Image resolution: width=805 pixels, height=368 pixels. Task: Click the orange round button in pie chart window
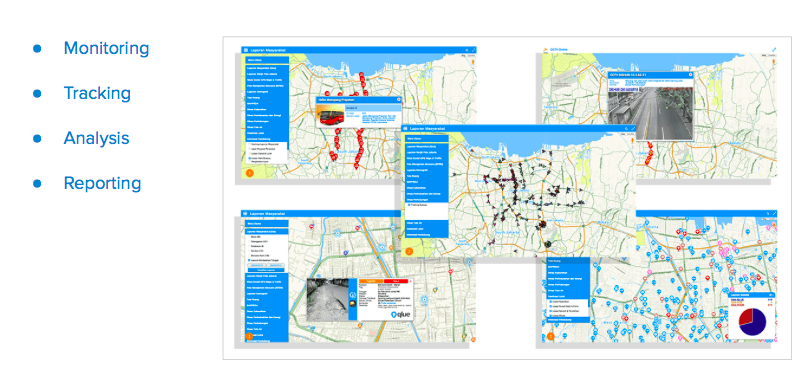[x=550, y=337]
